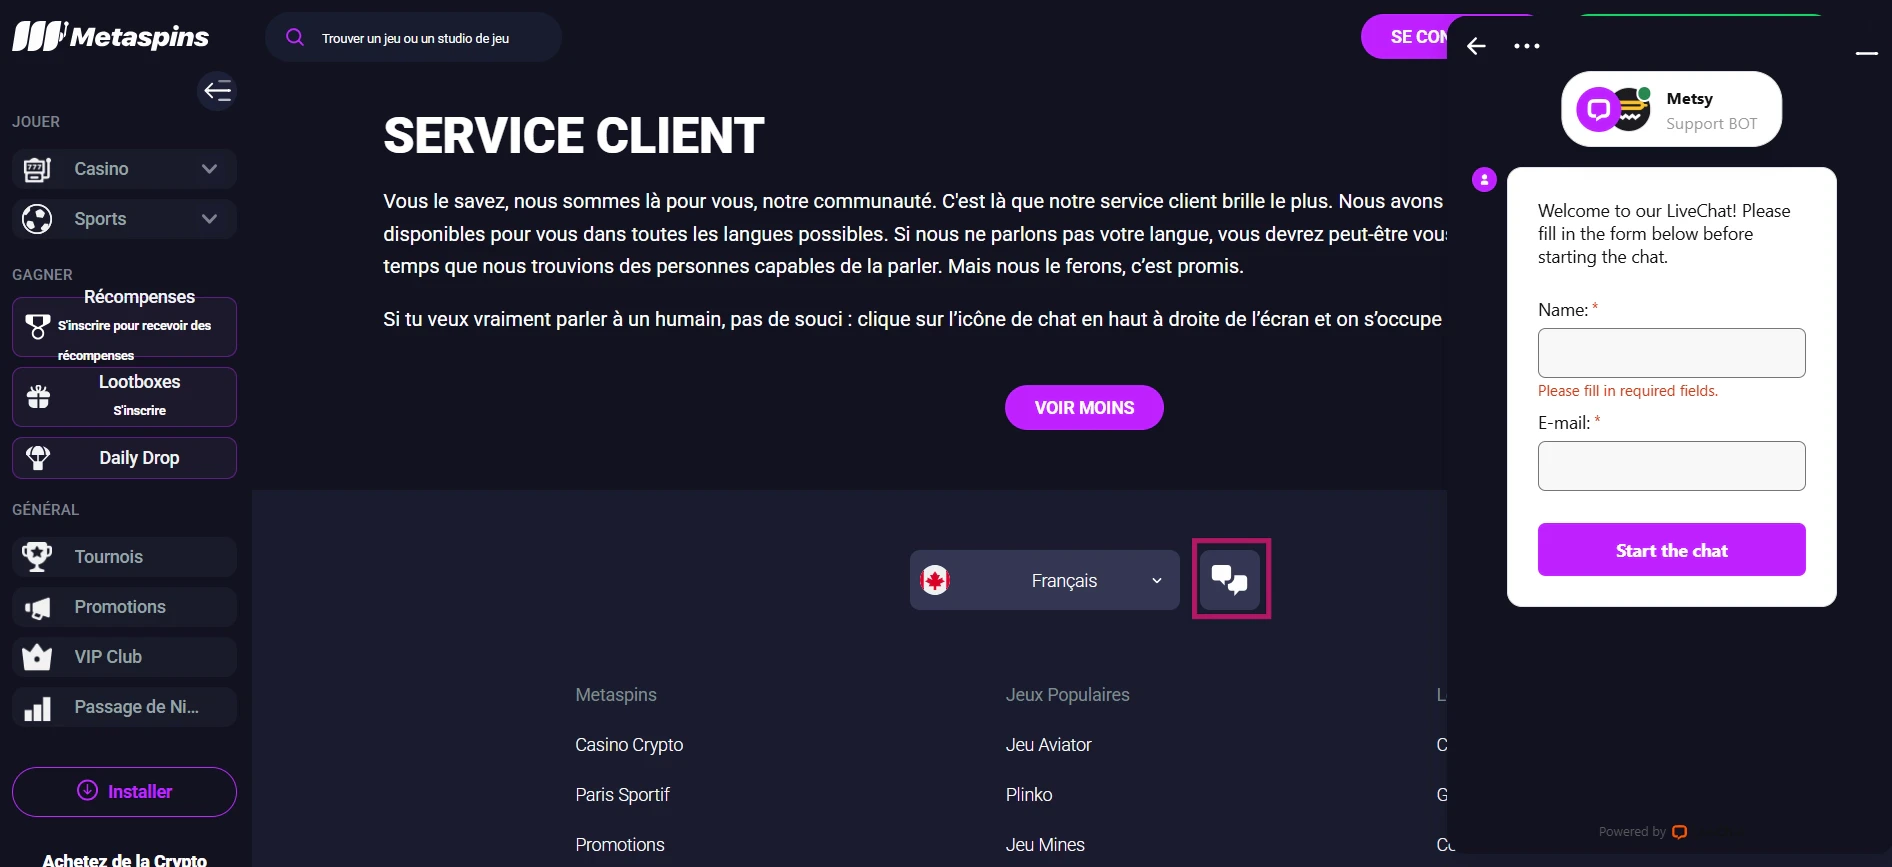Open Jeu Mines link
The image size is (1892, 867).
(1045, 845)
